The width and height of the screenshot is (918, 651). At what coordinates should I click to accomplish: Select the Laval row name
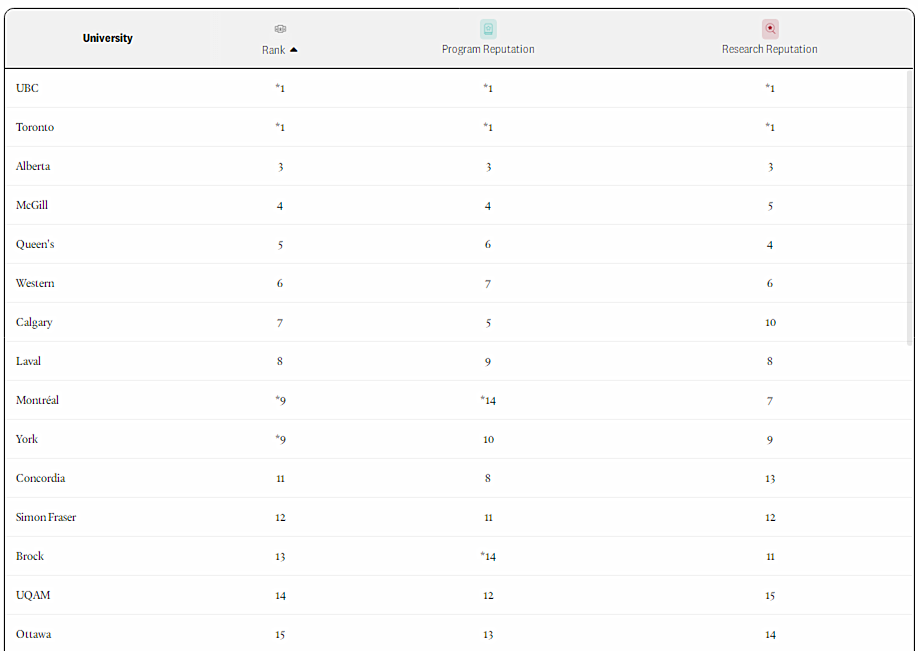pyautogui.click(x=28, y=361)
